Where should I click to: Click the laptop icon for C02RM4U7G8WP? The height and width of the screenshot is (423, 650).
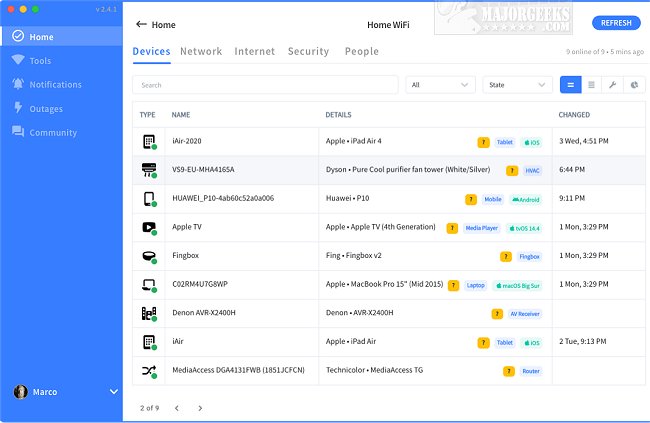point(149,285)
